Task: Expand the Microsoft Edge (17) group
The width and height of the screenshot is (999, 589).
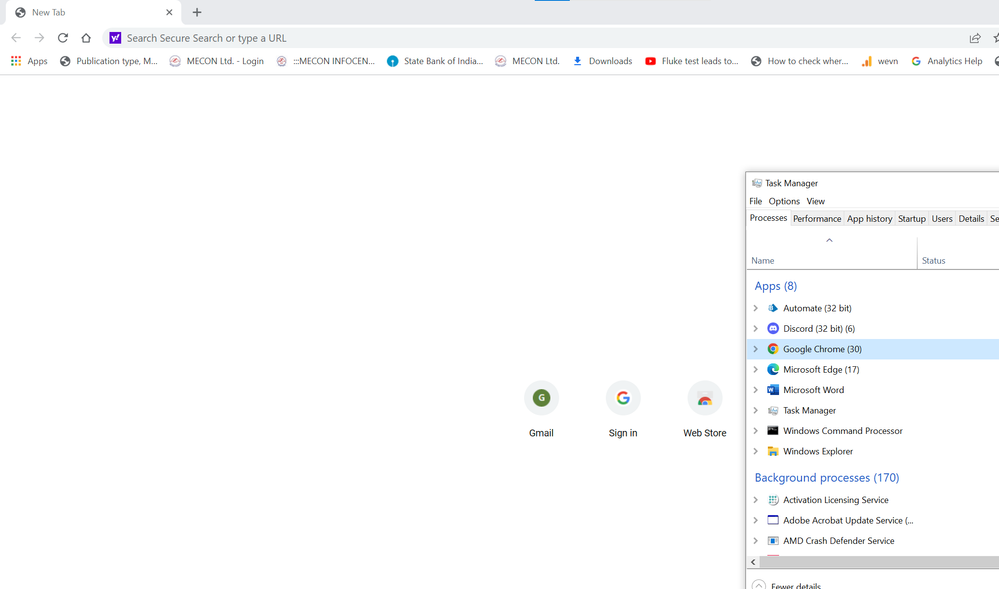Action: (x=756, y=369)
